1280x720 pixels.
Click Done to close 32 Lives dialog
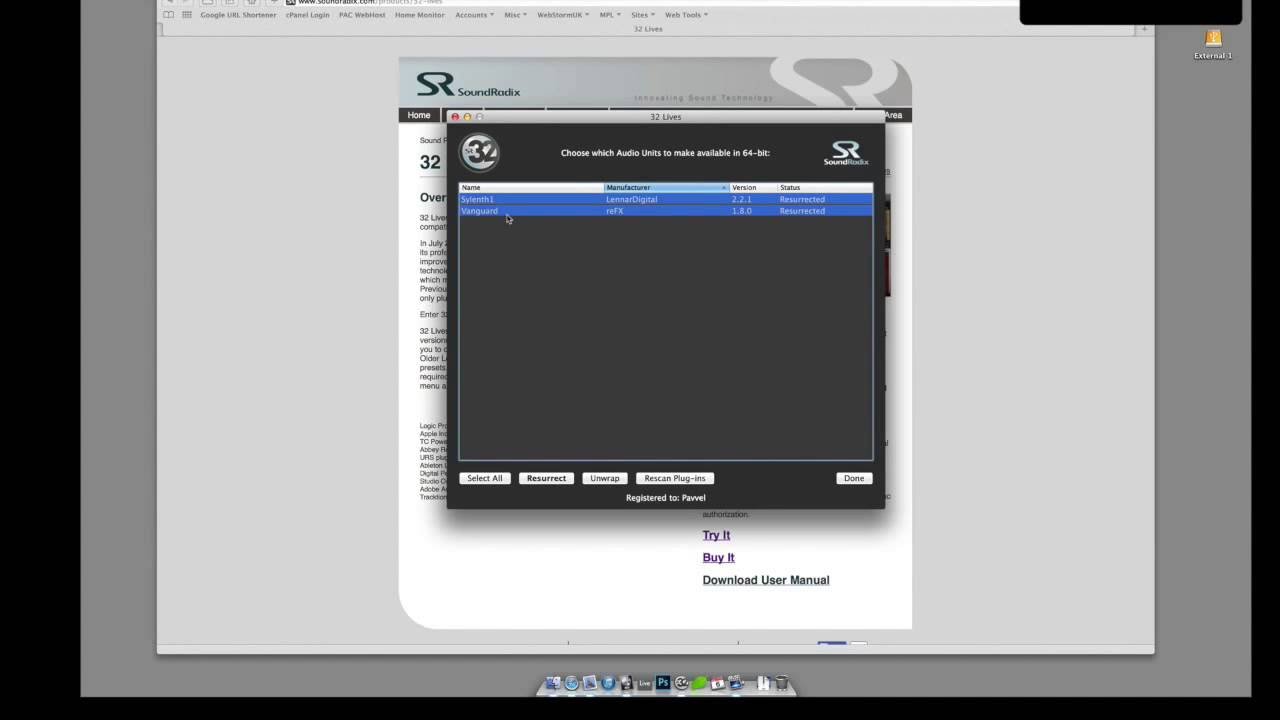pyautogui.click(x=854, y=478)
